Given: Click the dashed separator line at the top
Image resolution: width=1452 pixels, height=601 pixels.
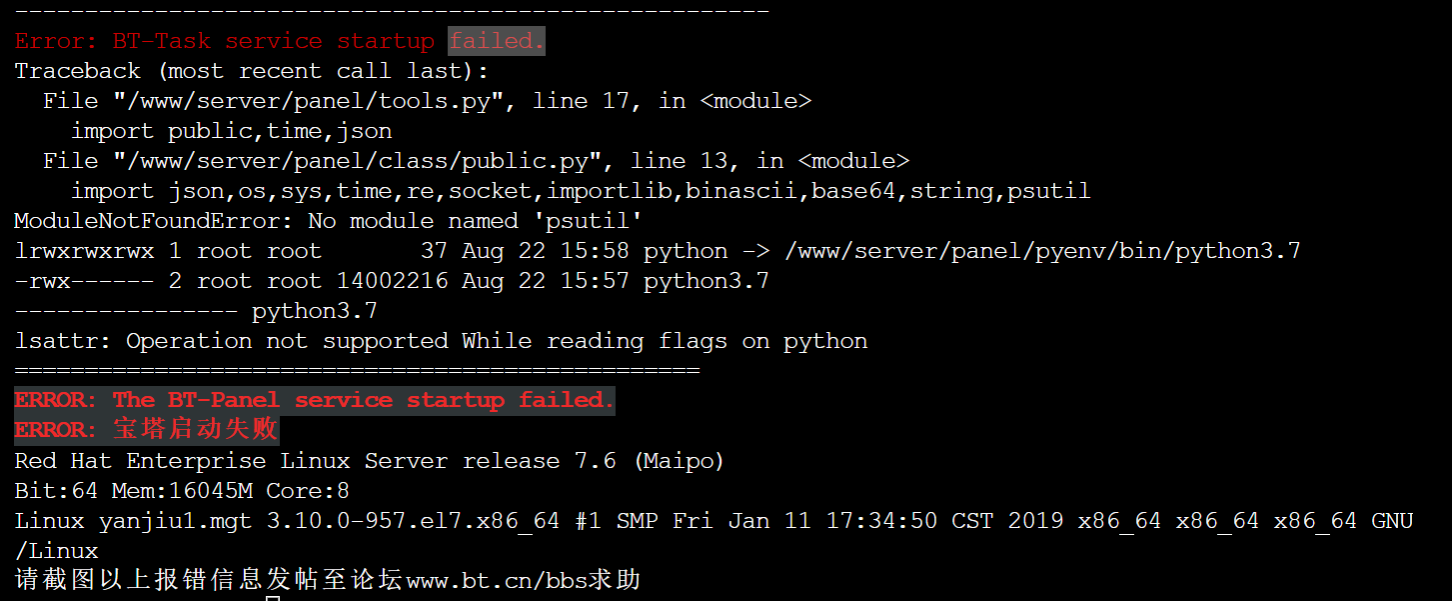Looking at the screenshot, I should [391, 11].
